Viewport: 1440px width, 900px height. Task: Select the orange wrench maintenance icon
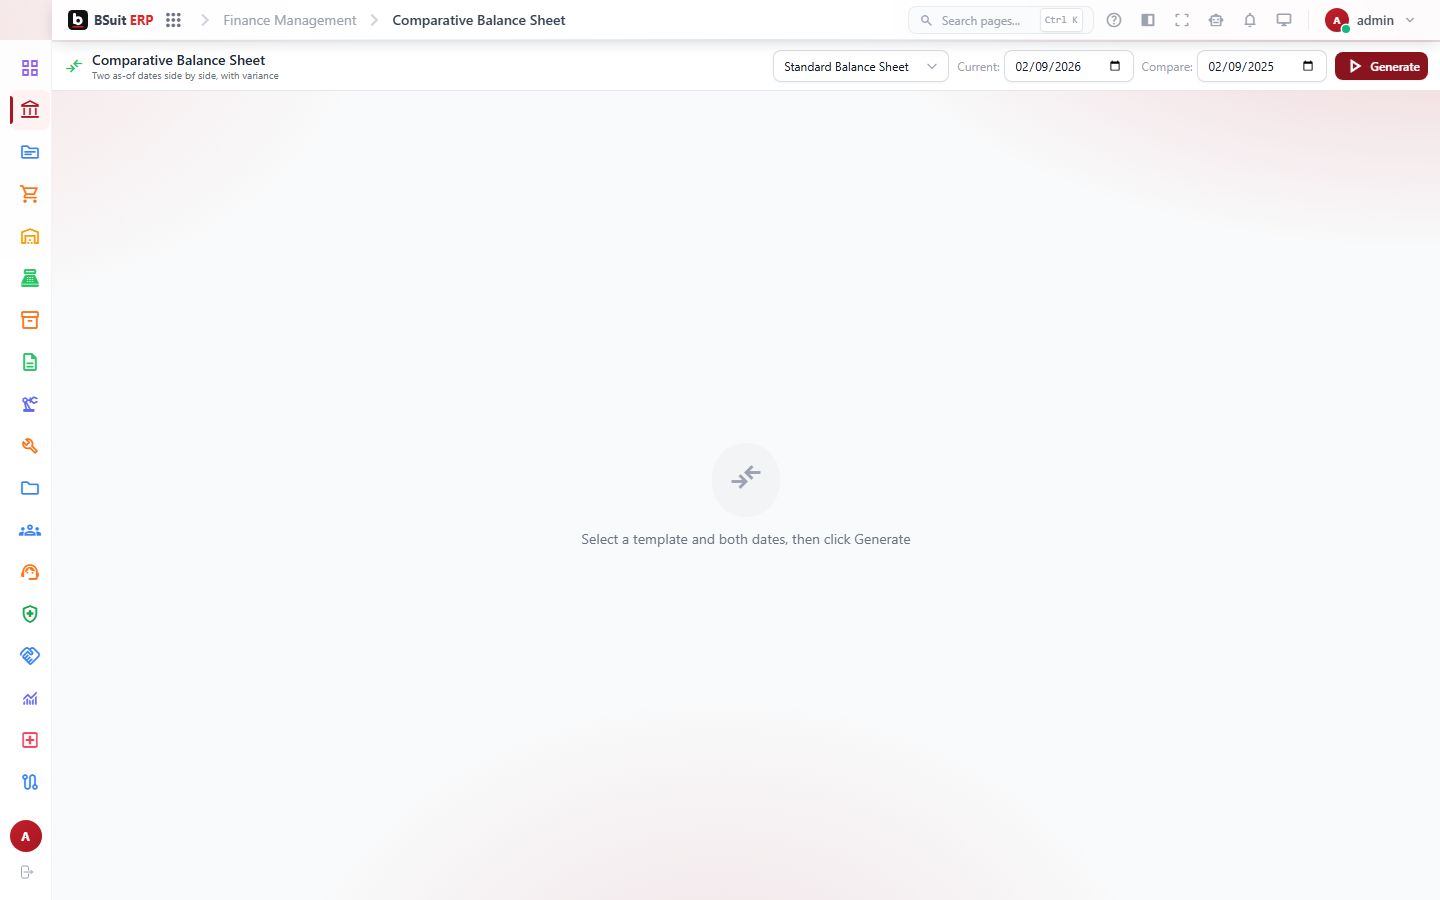(x=30, y=446)
